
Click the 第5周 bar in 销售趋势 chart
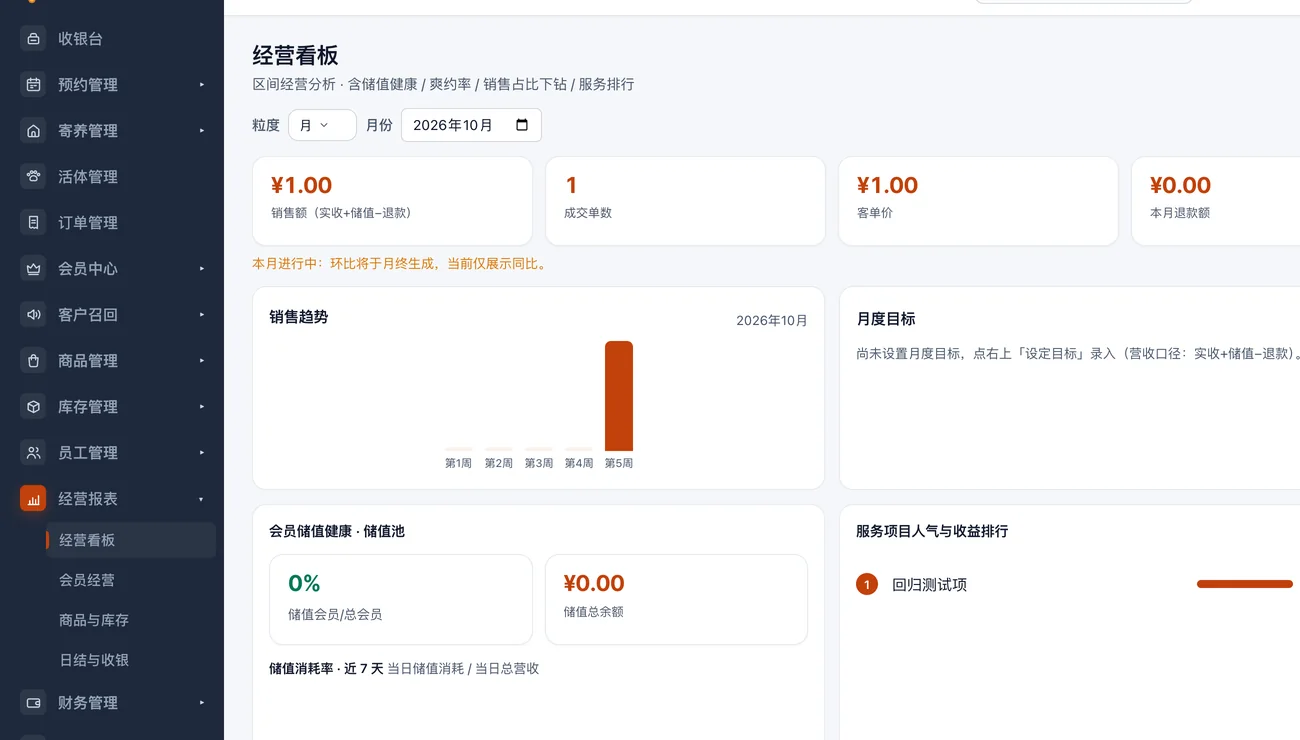(x=619, y=396)
